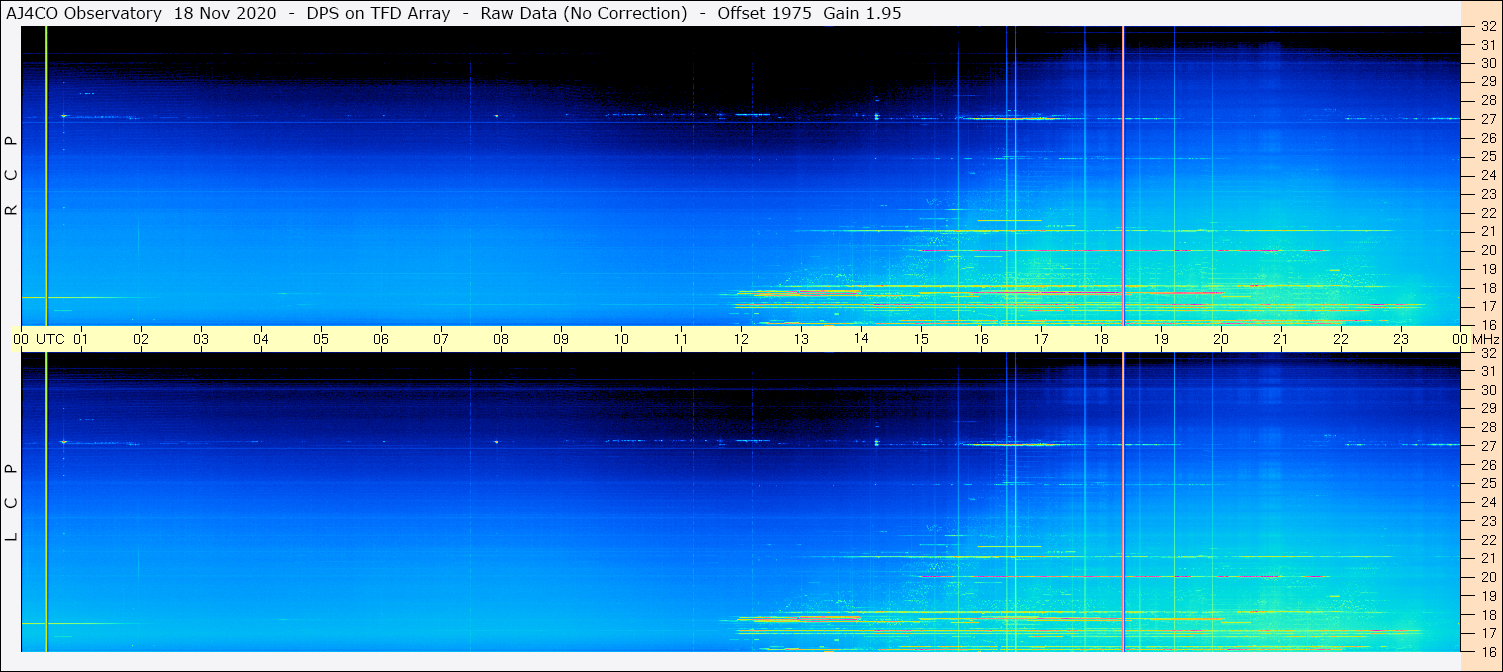Click the 'AJ4CO Observatory' title text
1503x672 pixels.
[85, 13]
